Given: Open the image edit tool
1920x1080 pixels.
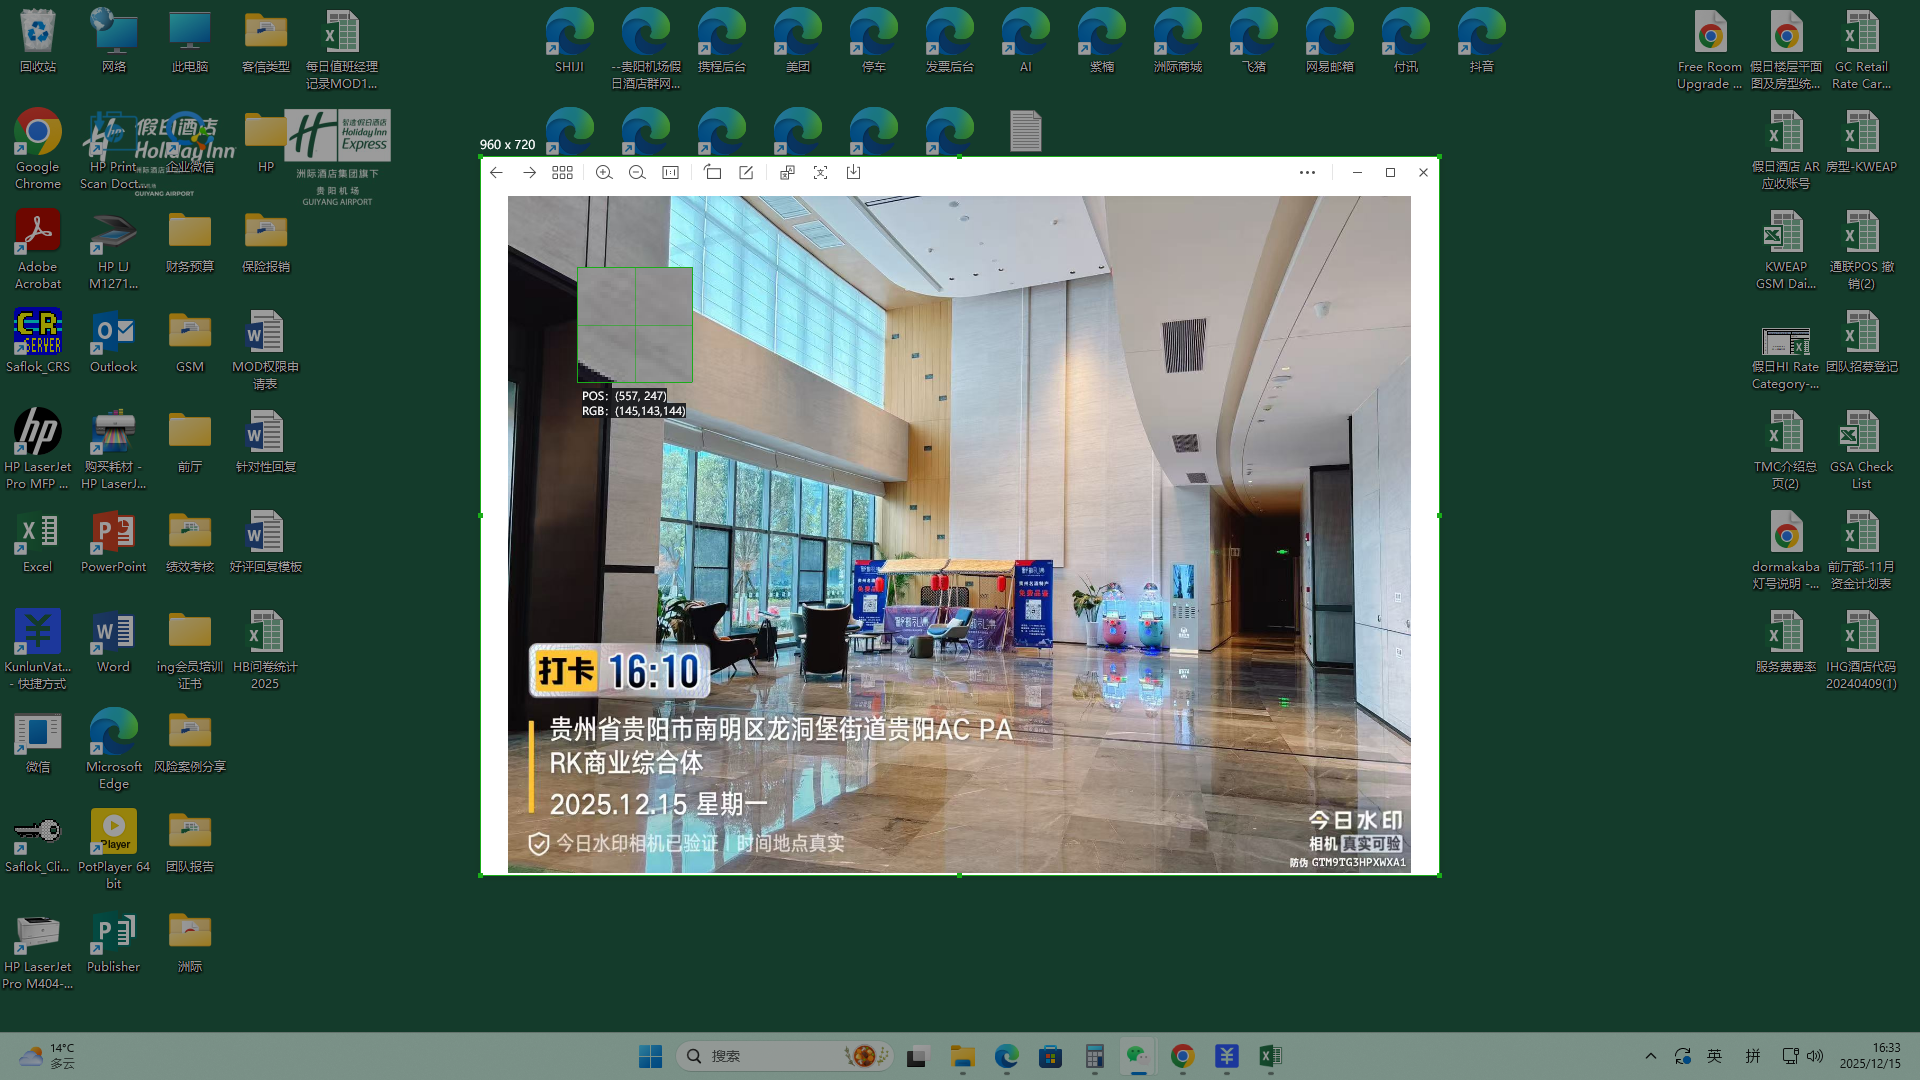Looking at the screenshot, I should point(746,172).
